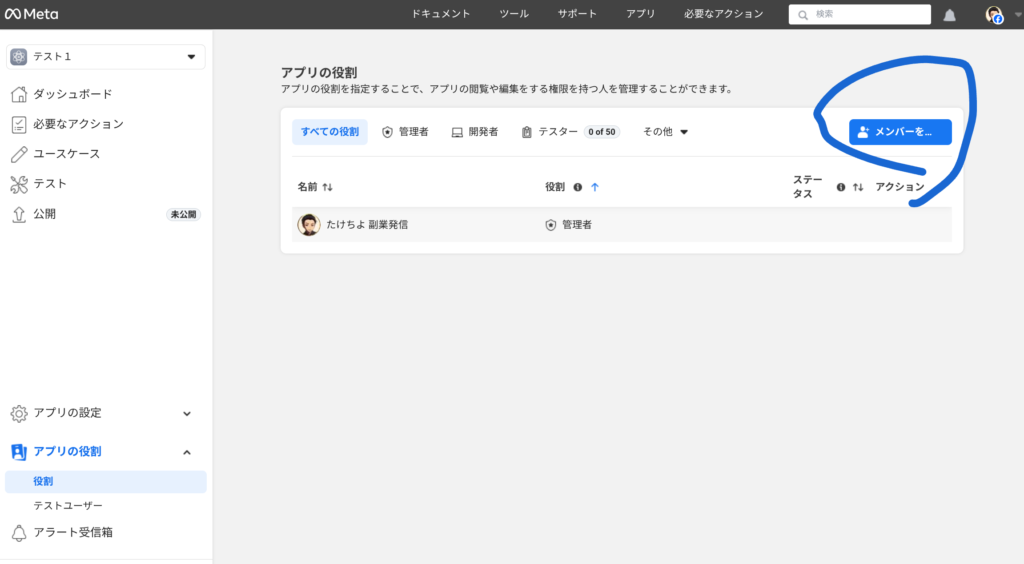The width and height of the screenshot is (1024, 564).
Task: Click the blue sort arrow for 役割
Action: [x=594, y=187]
